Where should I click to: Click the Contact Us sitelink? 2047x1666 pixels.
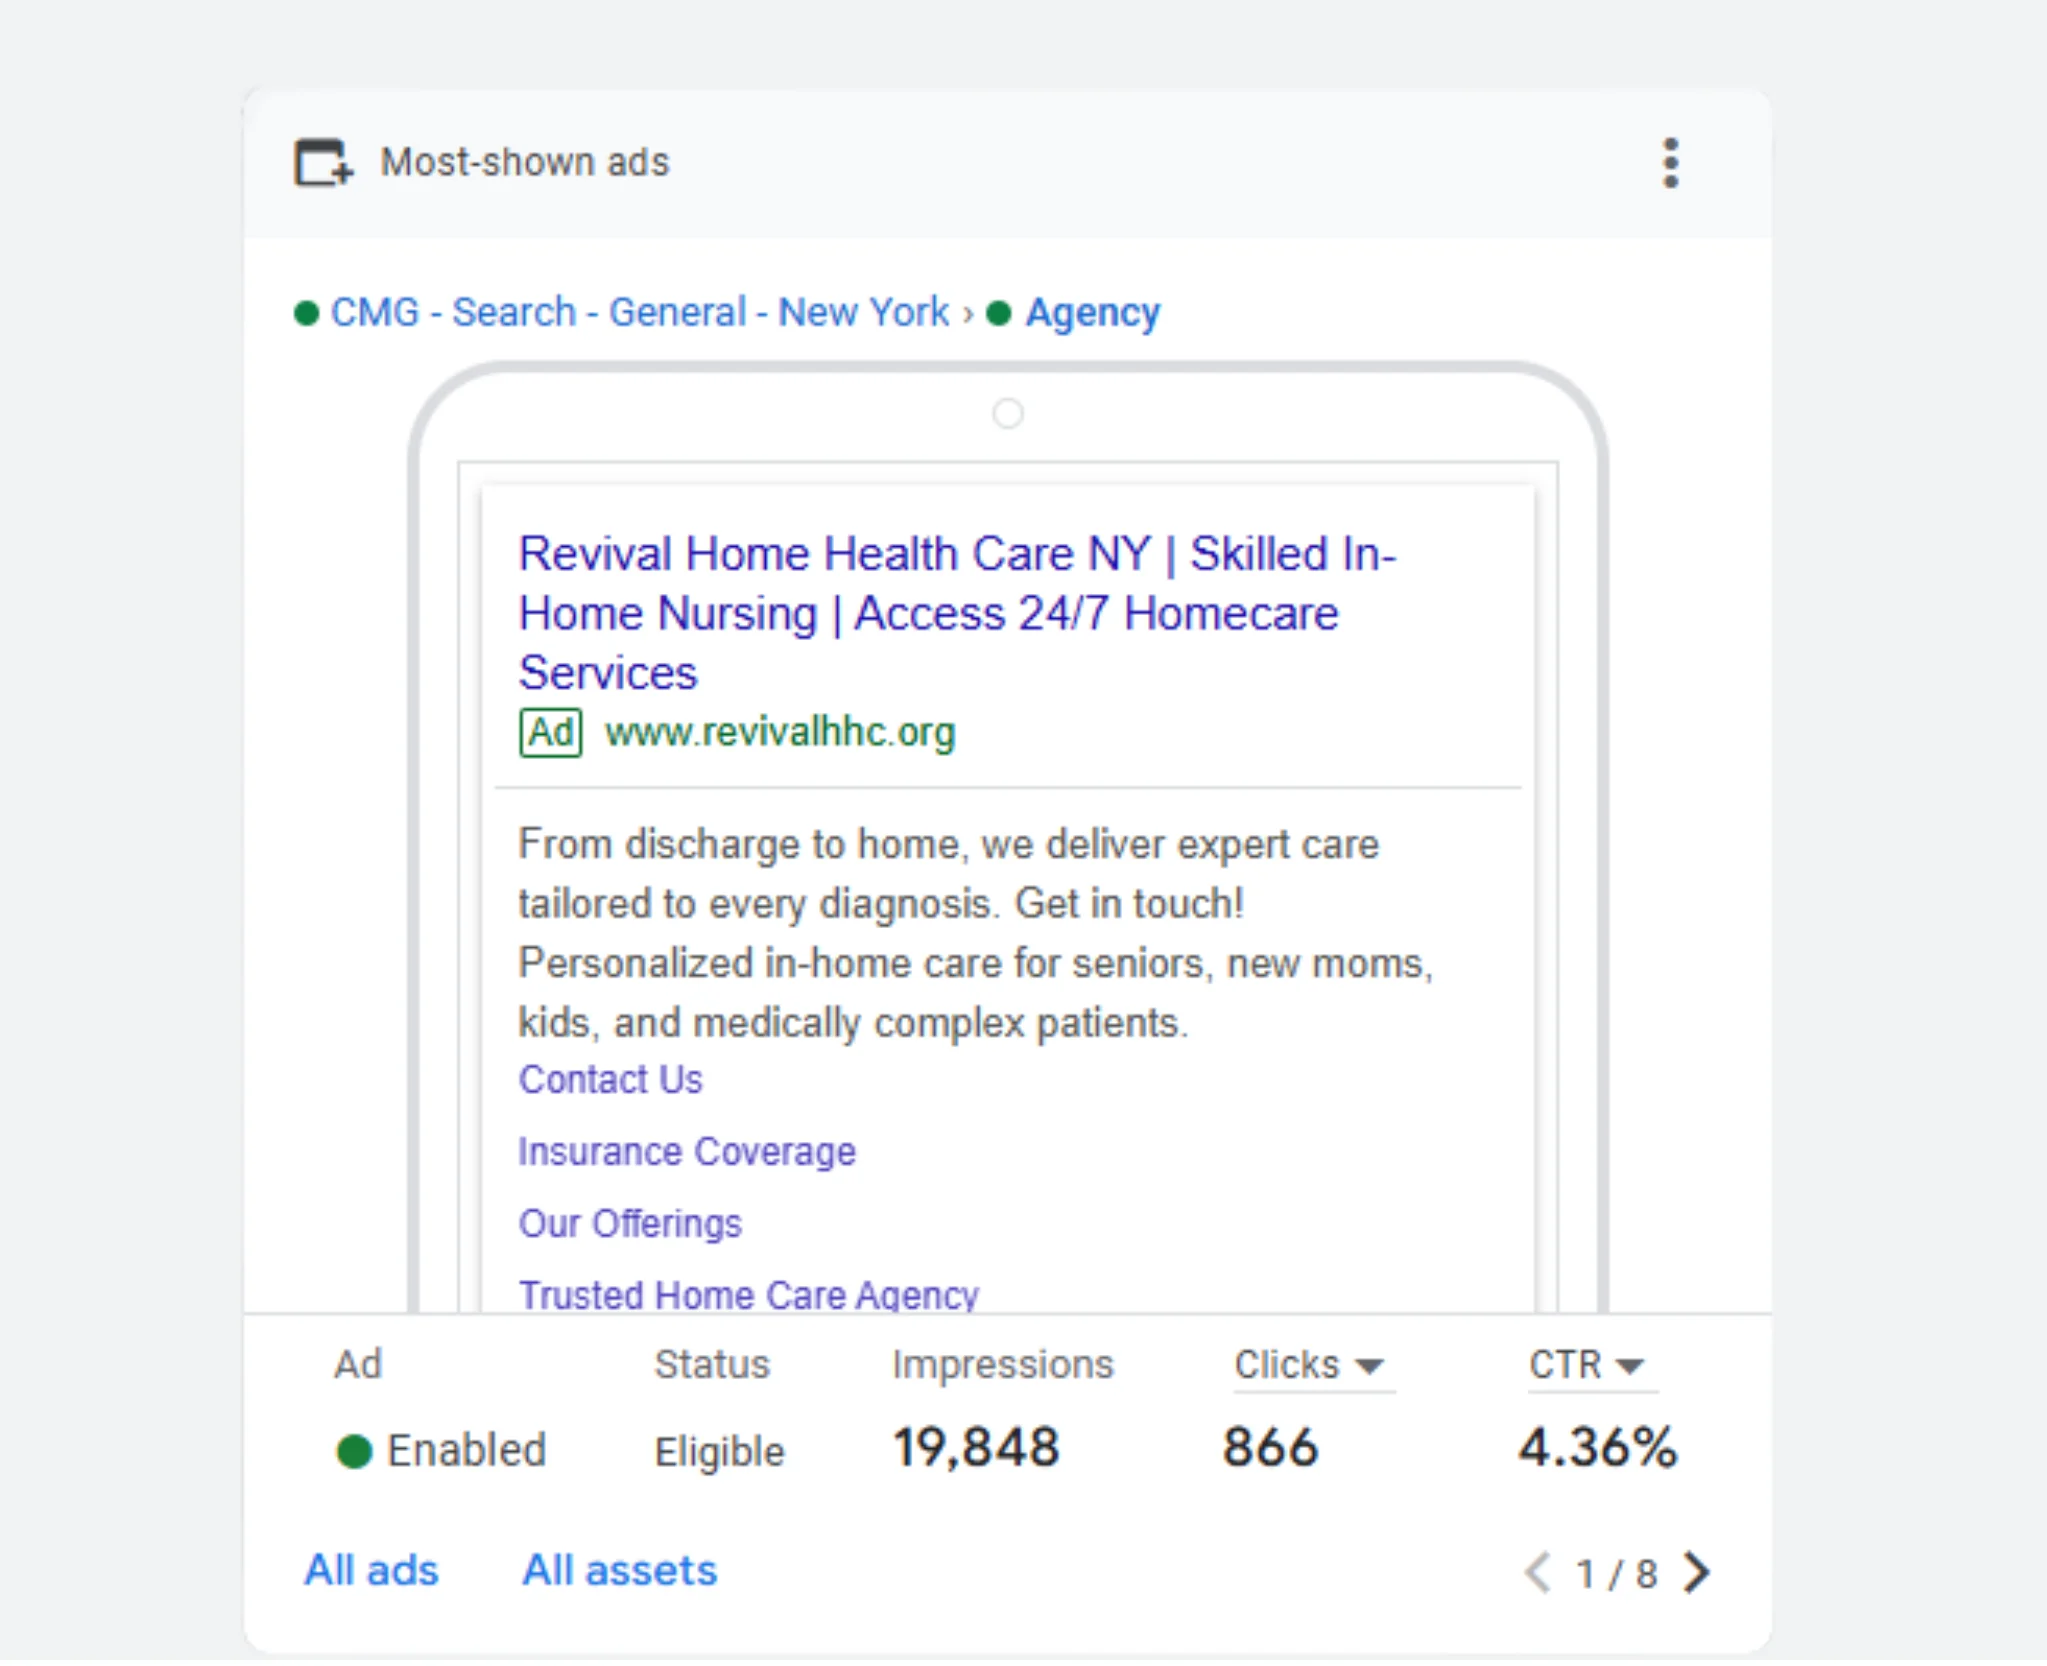pyautogui.click(x=610, y=1080)
